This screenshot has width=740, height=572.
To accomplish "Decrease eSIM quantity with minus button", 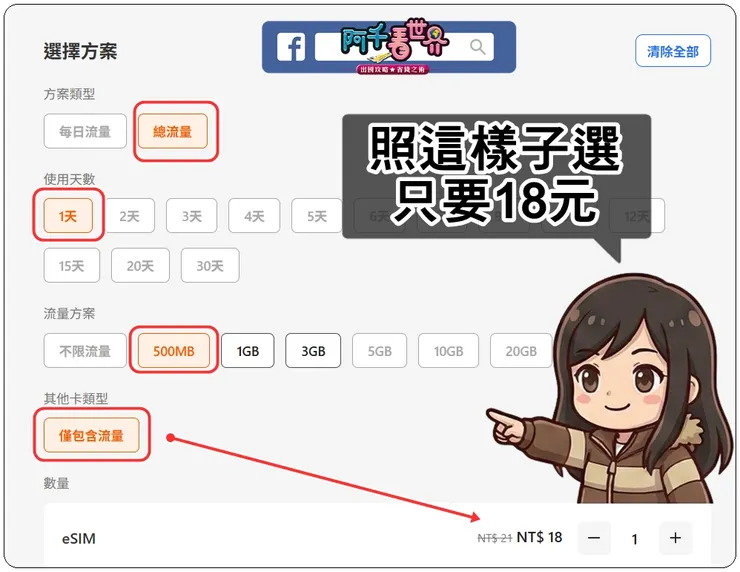I will pyautogui.click(x=594, y=538).
